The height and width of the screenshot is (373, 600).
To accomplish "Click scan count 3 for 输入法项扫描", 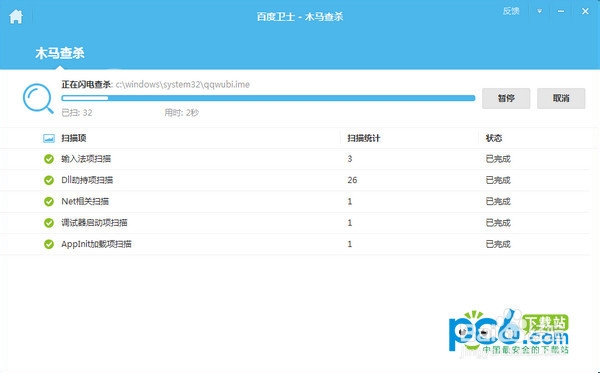I will pyautogui.click(x=350, y=159).
